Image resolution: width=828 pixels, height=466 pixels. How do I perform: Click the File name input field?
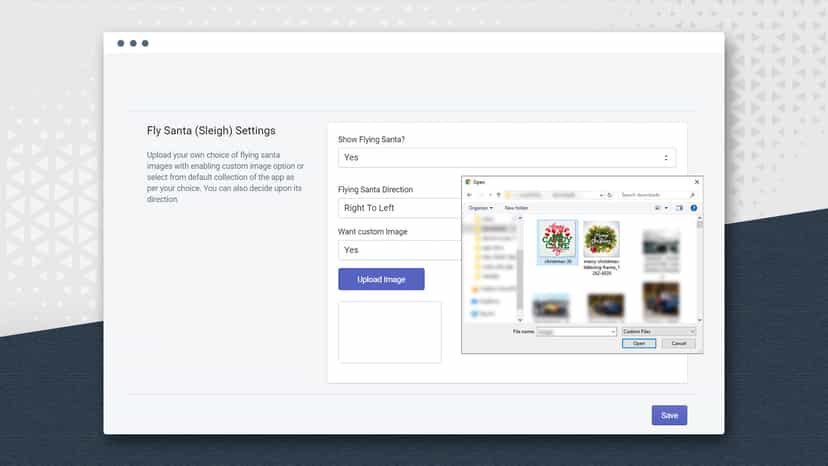pos(576,332)
